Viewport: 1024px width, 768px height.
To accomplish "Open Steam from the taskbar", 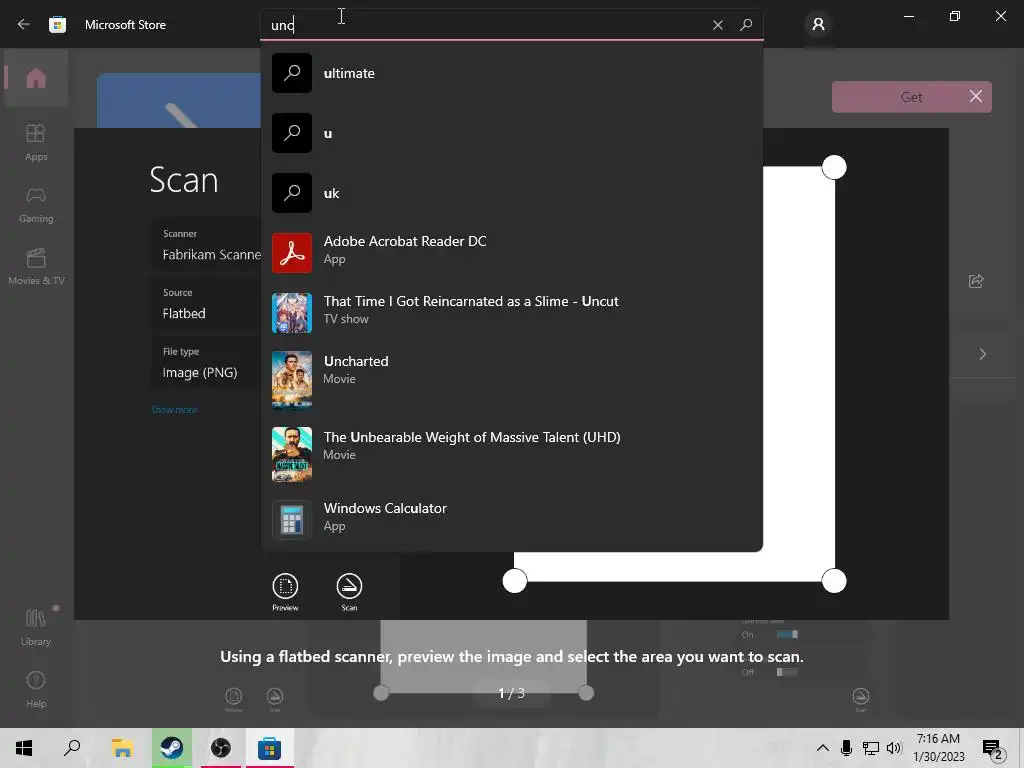I will pyautogui.click(x=172, y=748).
